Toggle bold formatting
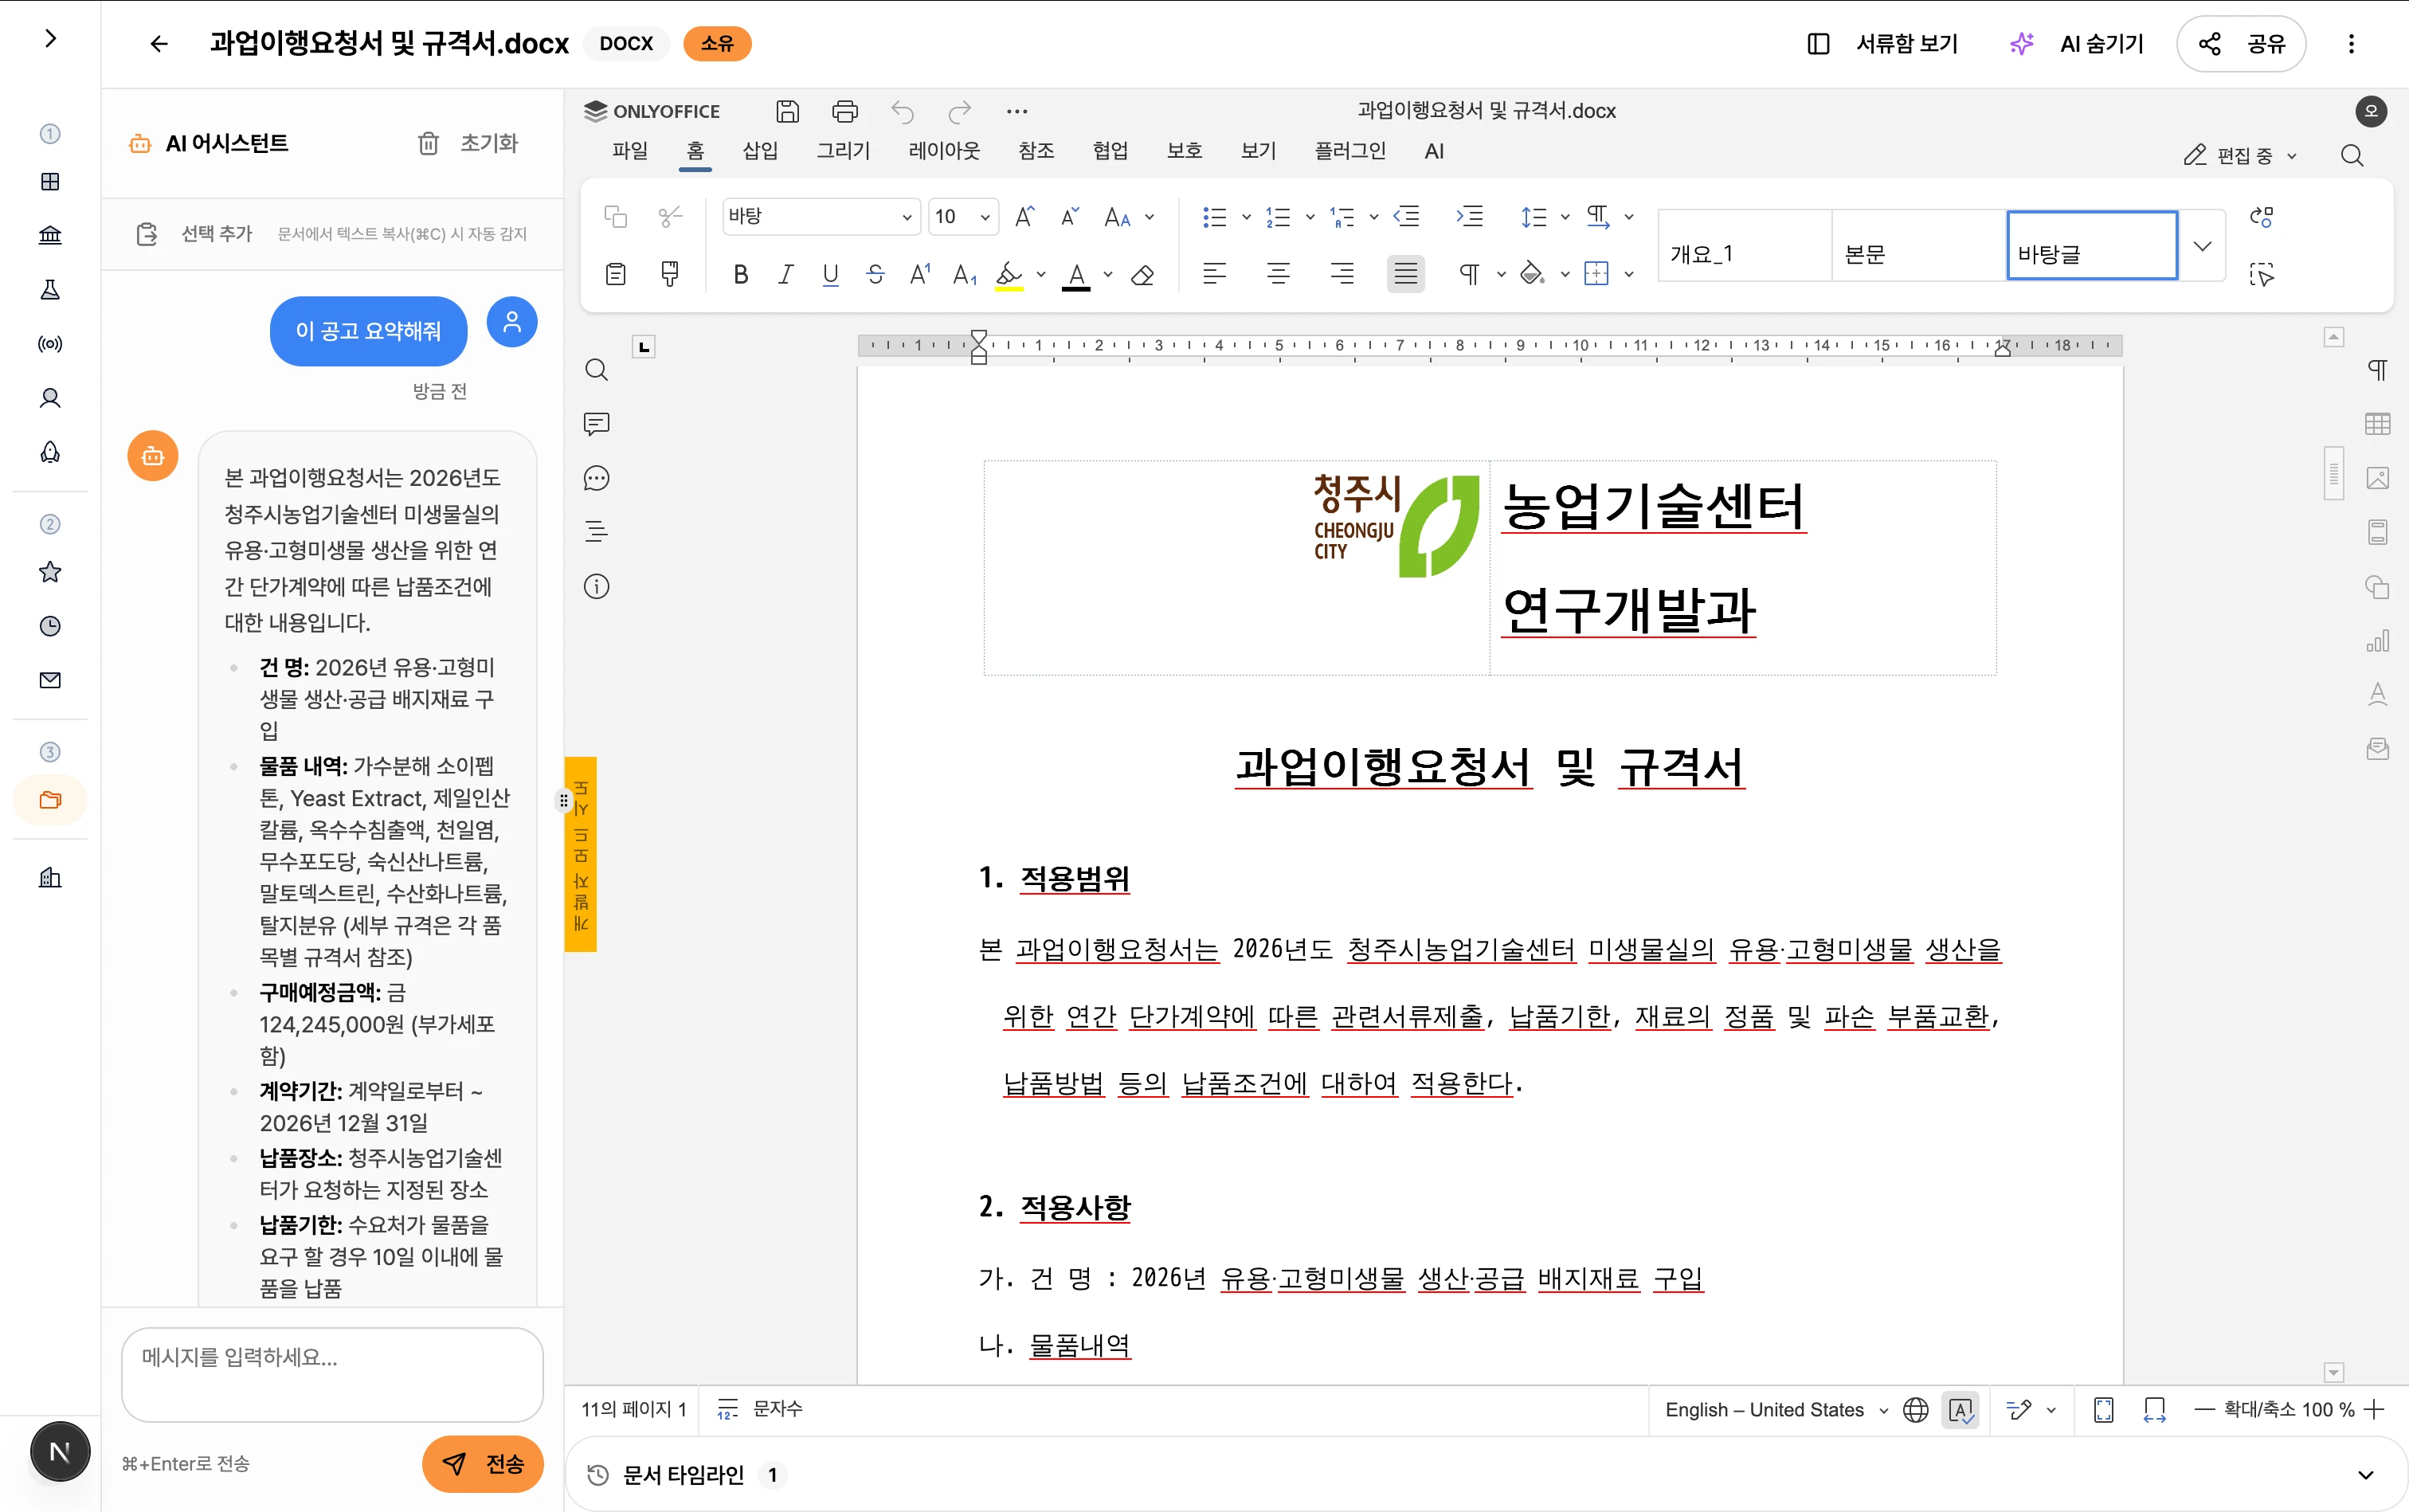This screenshot has height=1512, width=2409. [740, 274]
